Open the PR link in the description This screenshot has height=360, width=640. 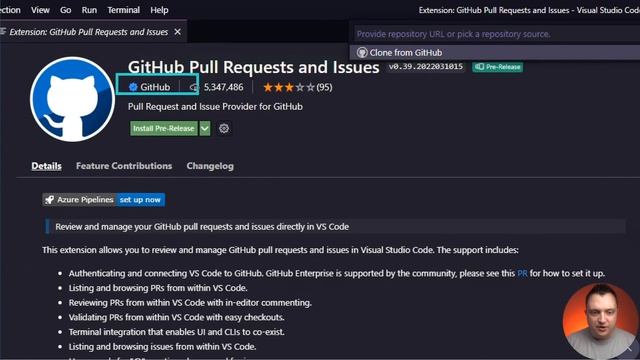522,273
